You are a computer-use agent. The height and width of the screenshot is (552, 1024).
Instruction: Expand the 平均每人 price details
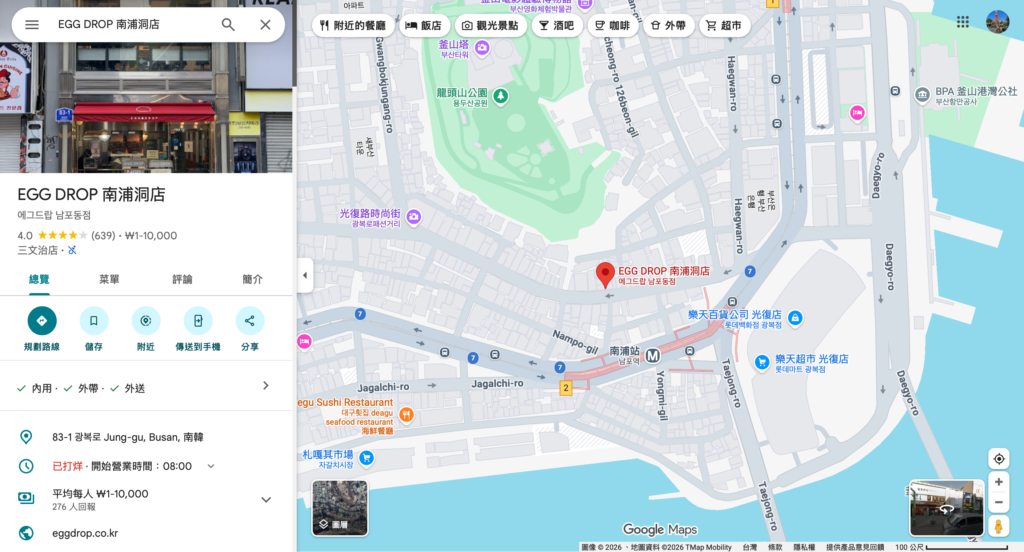266,500
